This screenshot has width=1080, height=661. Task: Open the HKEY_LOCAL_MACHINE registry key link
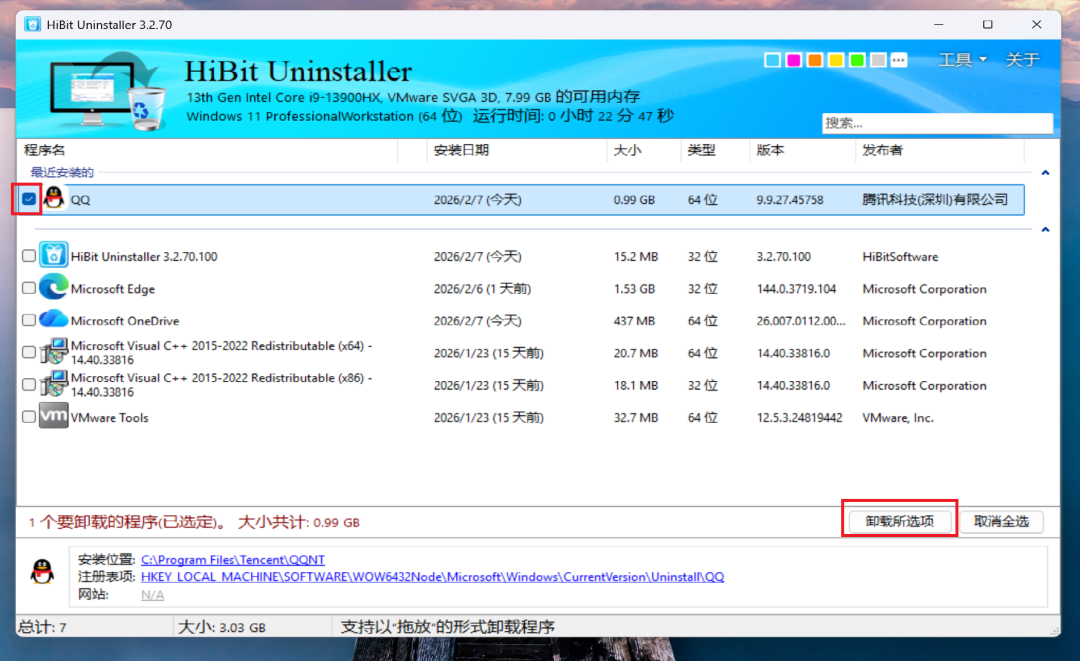(x=433, y=577)
